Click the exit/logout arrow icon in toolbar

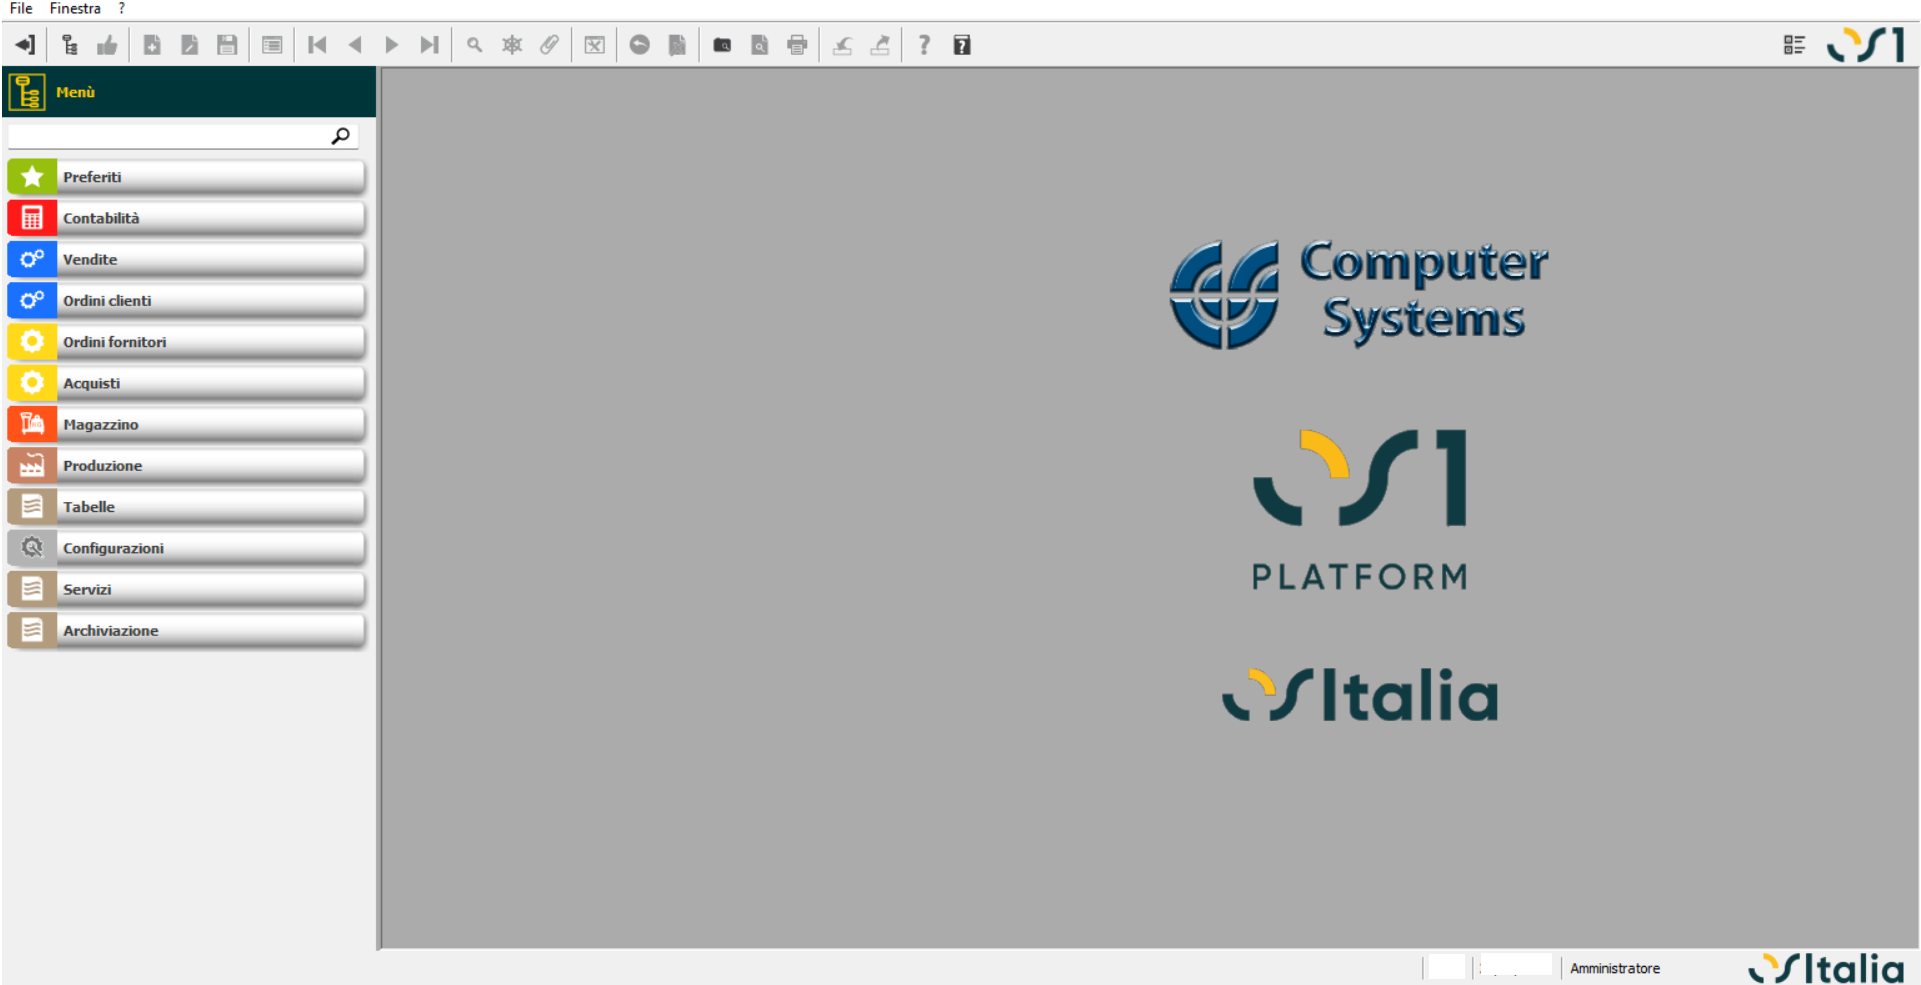tap(25, 45)
